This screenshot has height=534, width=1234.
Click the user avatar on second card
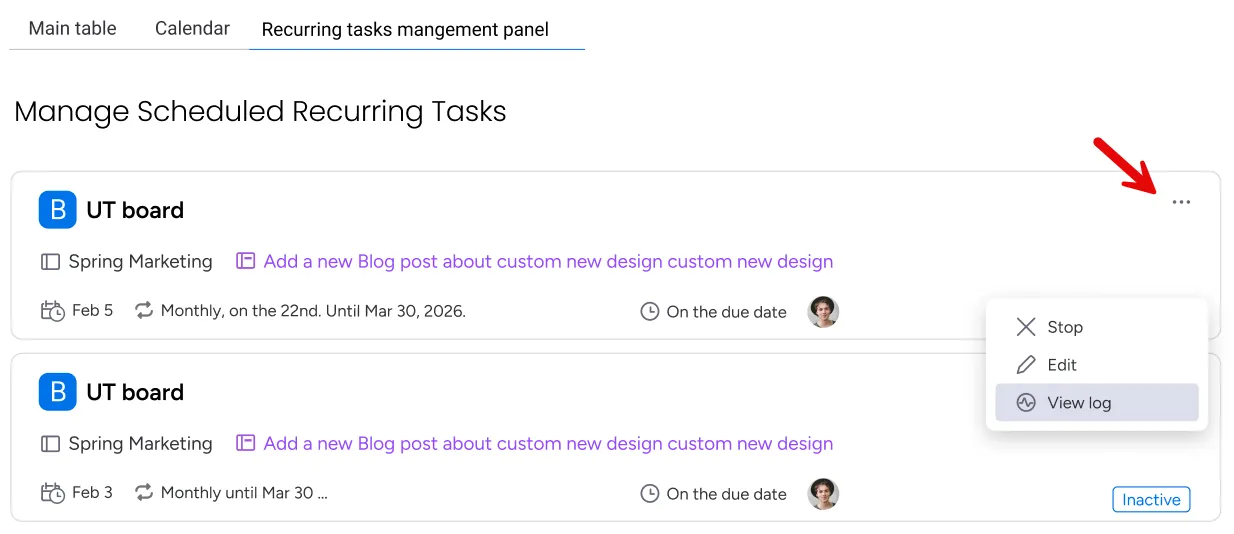click(x=823, y=494)
